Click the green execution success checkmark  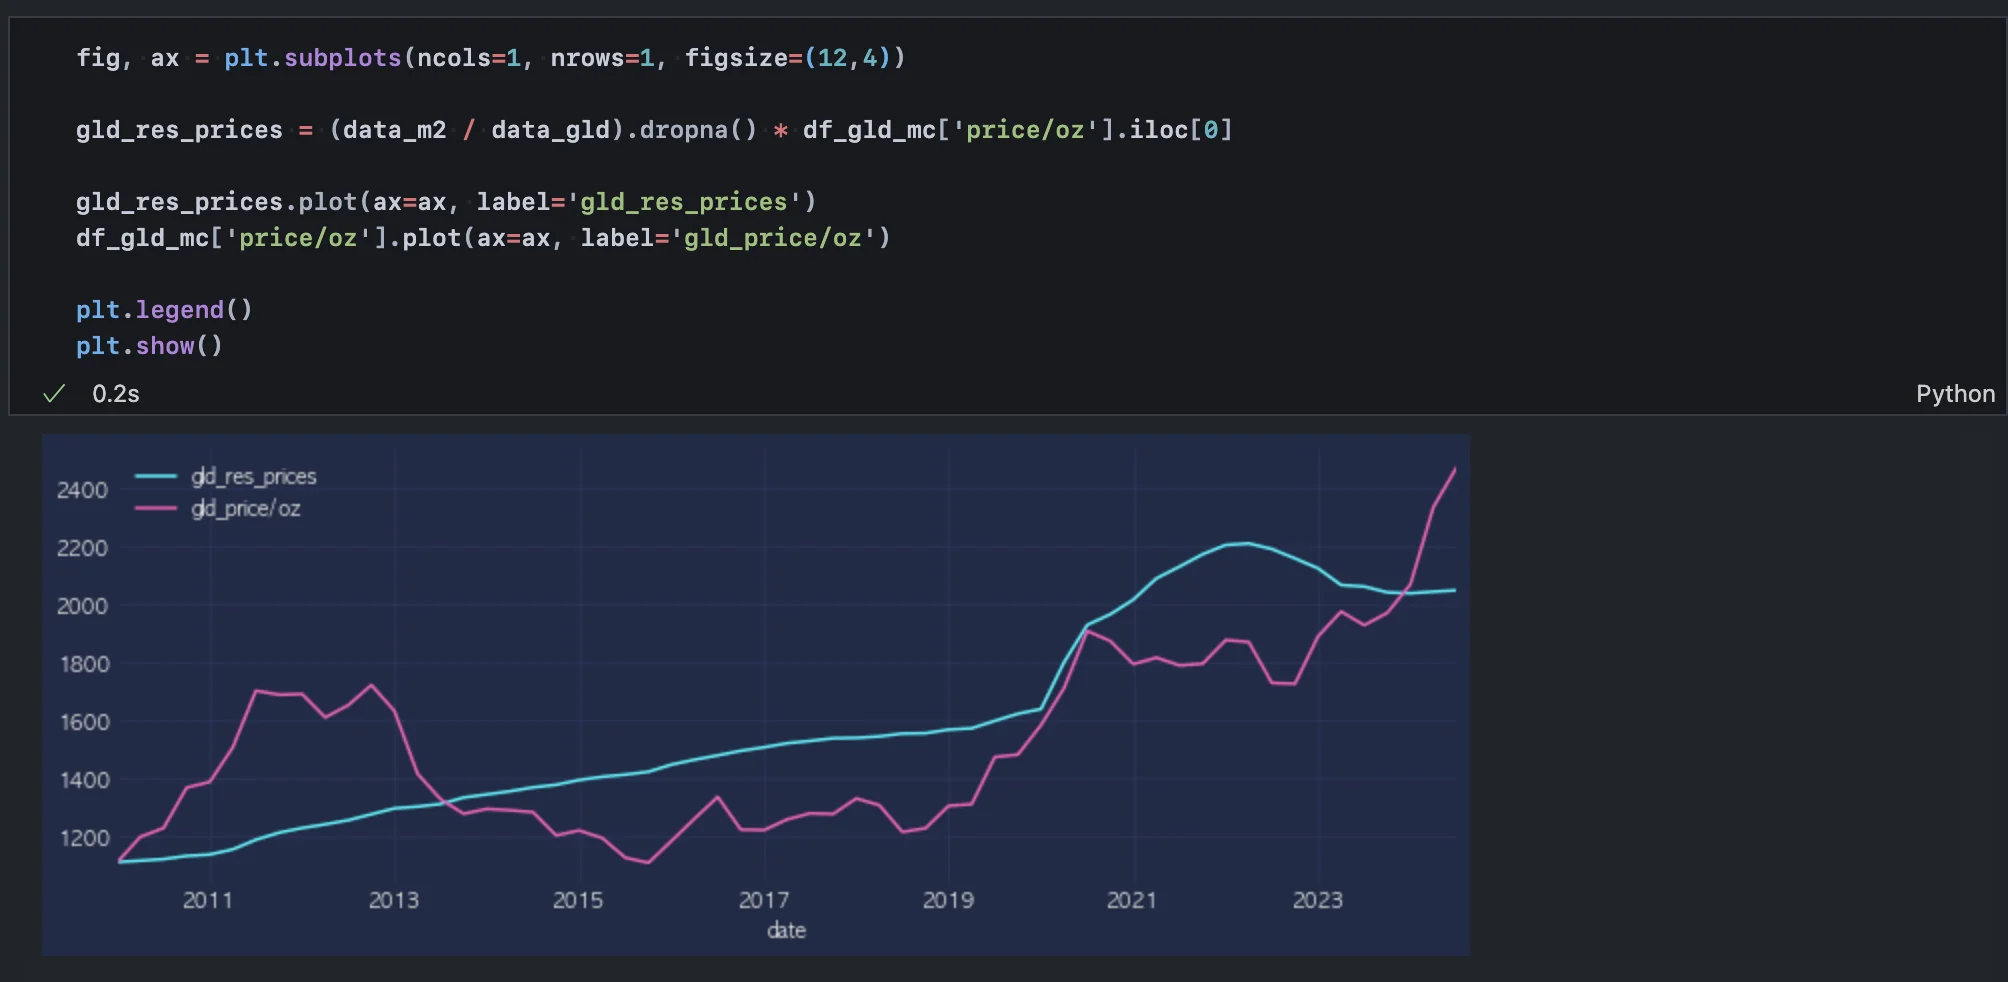54,394
